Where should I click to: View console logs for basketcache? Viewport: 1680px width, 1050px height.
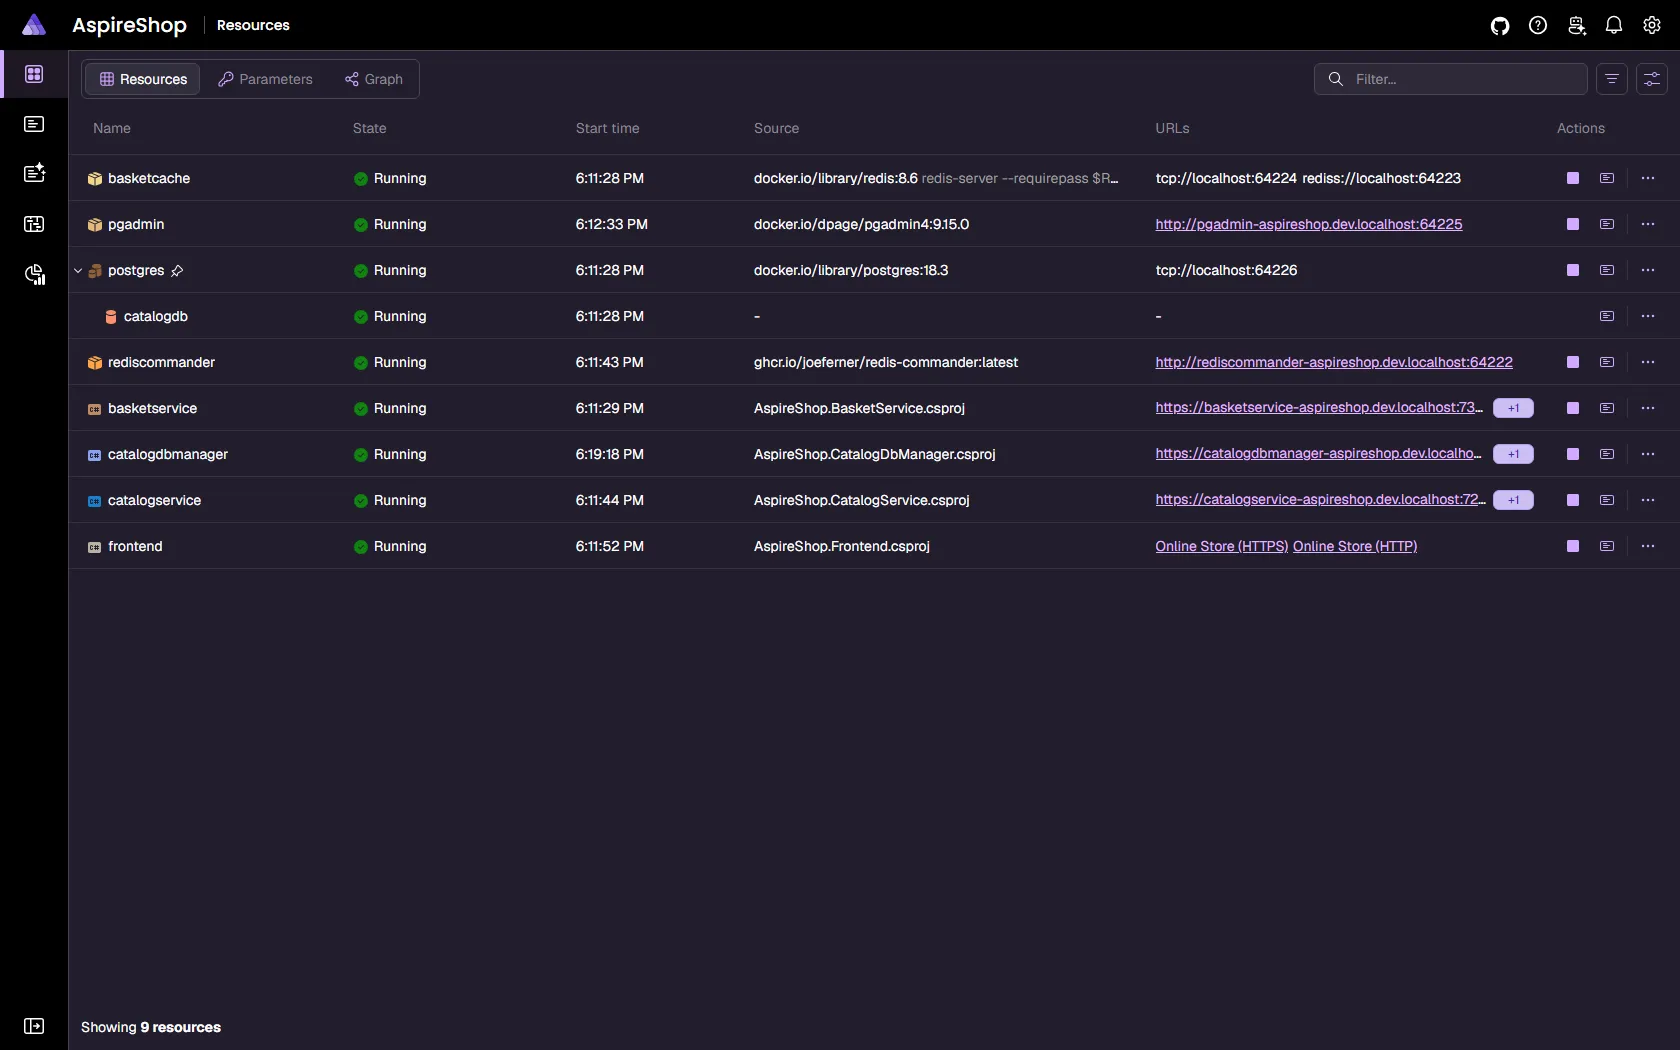click(1607, 178)
